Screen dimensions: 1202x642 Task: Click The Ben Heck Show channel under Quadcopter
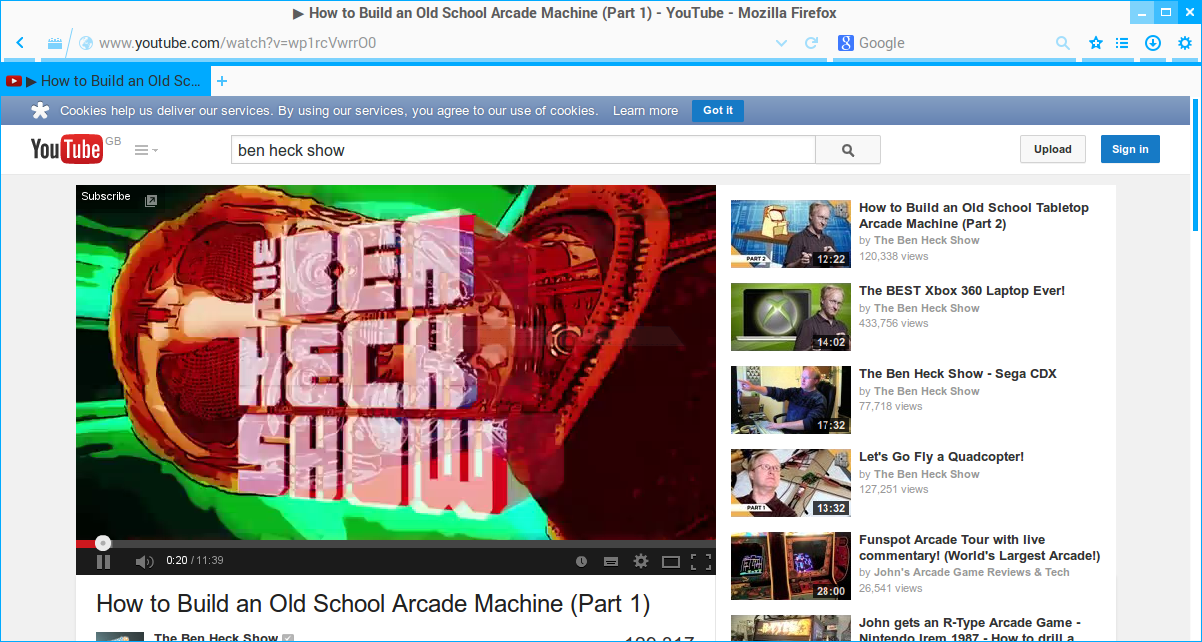927,474
